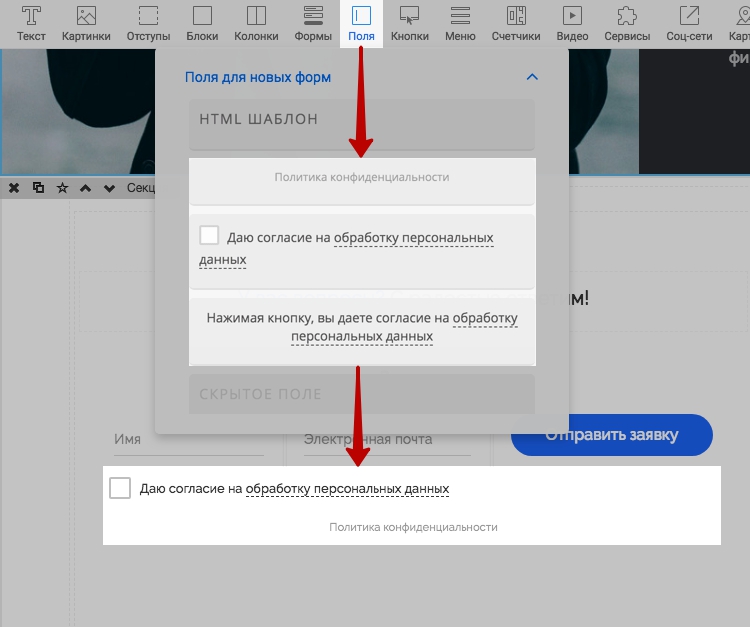The image size is (750, 627).
Task: Check the consent checkbox in the fields panel
Action: [x=209, y=235]
